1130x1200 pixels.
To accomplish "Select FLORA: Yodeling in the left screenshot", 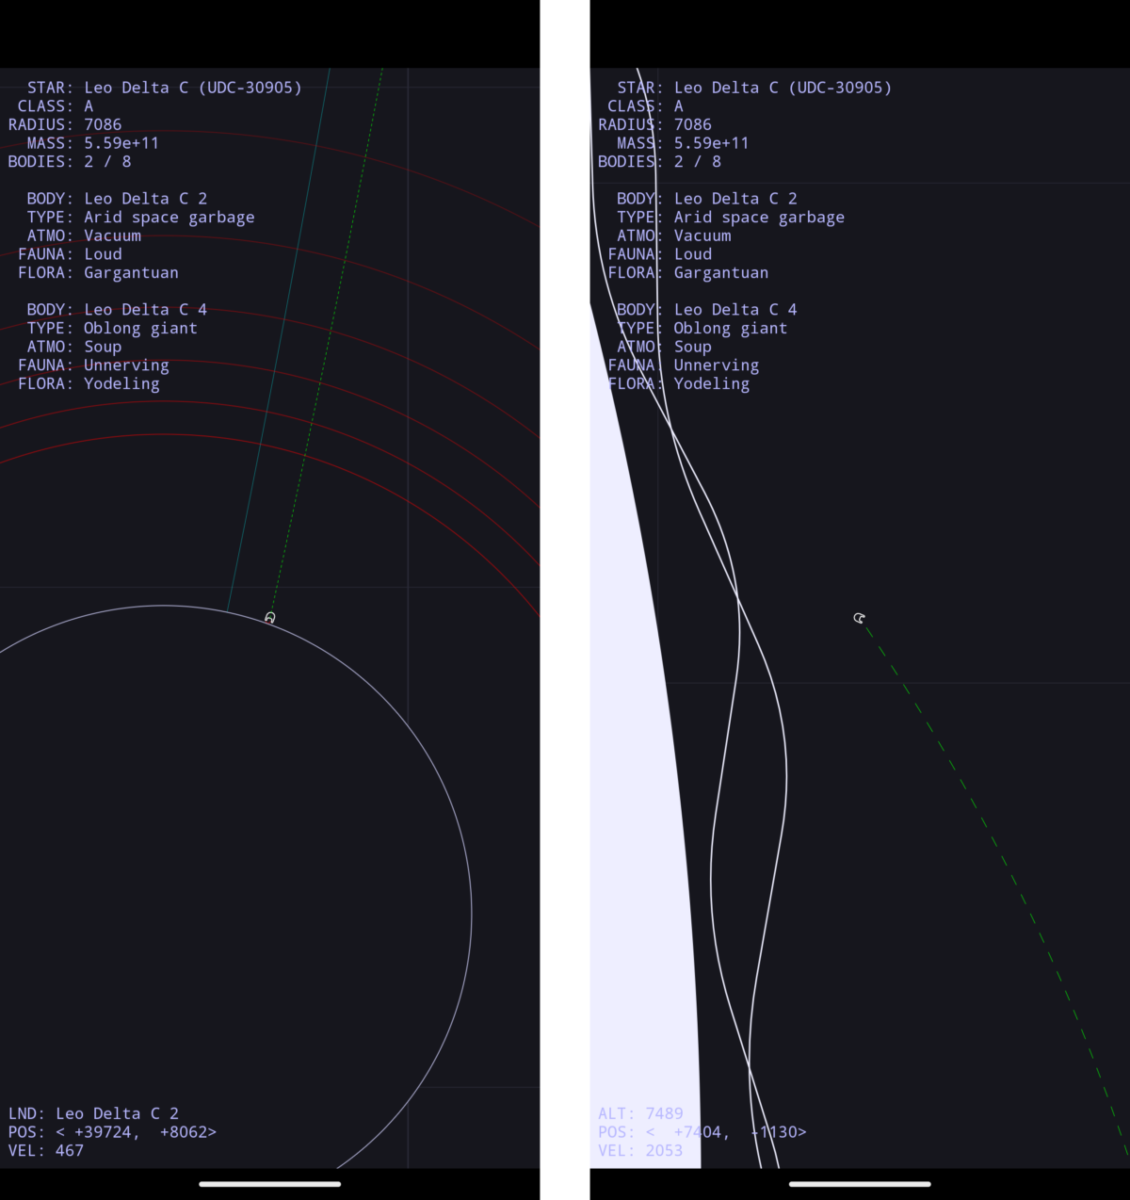I will click(x=88, y=384).
